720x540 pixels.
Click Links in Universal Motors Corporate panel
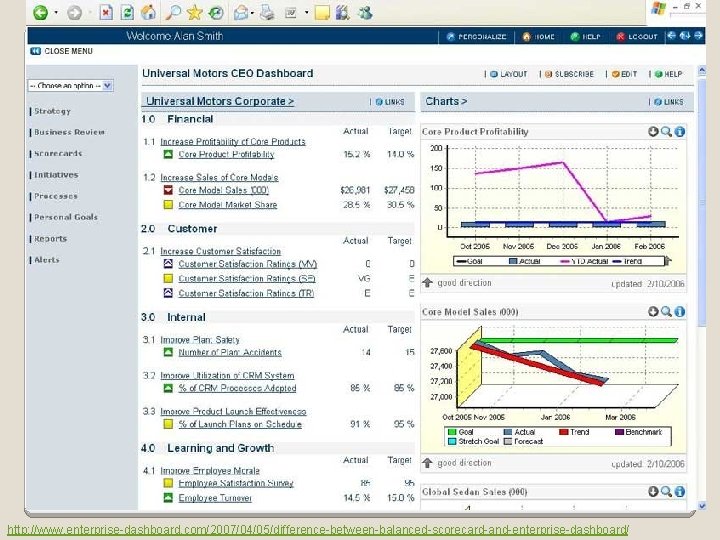tap(390, 102)
